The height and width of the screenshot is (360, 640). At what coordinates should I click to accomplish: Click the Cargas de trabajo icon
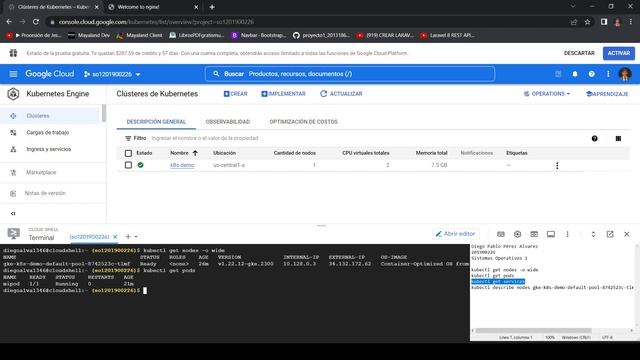tap(13, 133)
